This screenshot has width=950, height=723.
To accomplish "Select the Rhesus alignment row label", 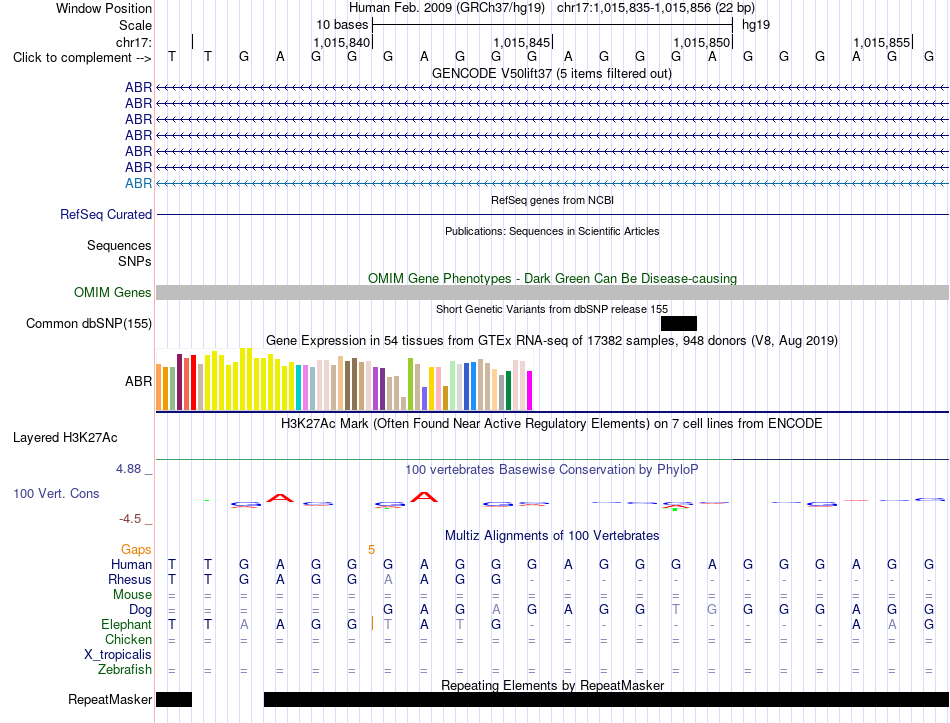I will [x=130, y=579].
